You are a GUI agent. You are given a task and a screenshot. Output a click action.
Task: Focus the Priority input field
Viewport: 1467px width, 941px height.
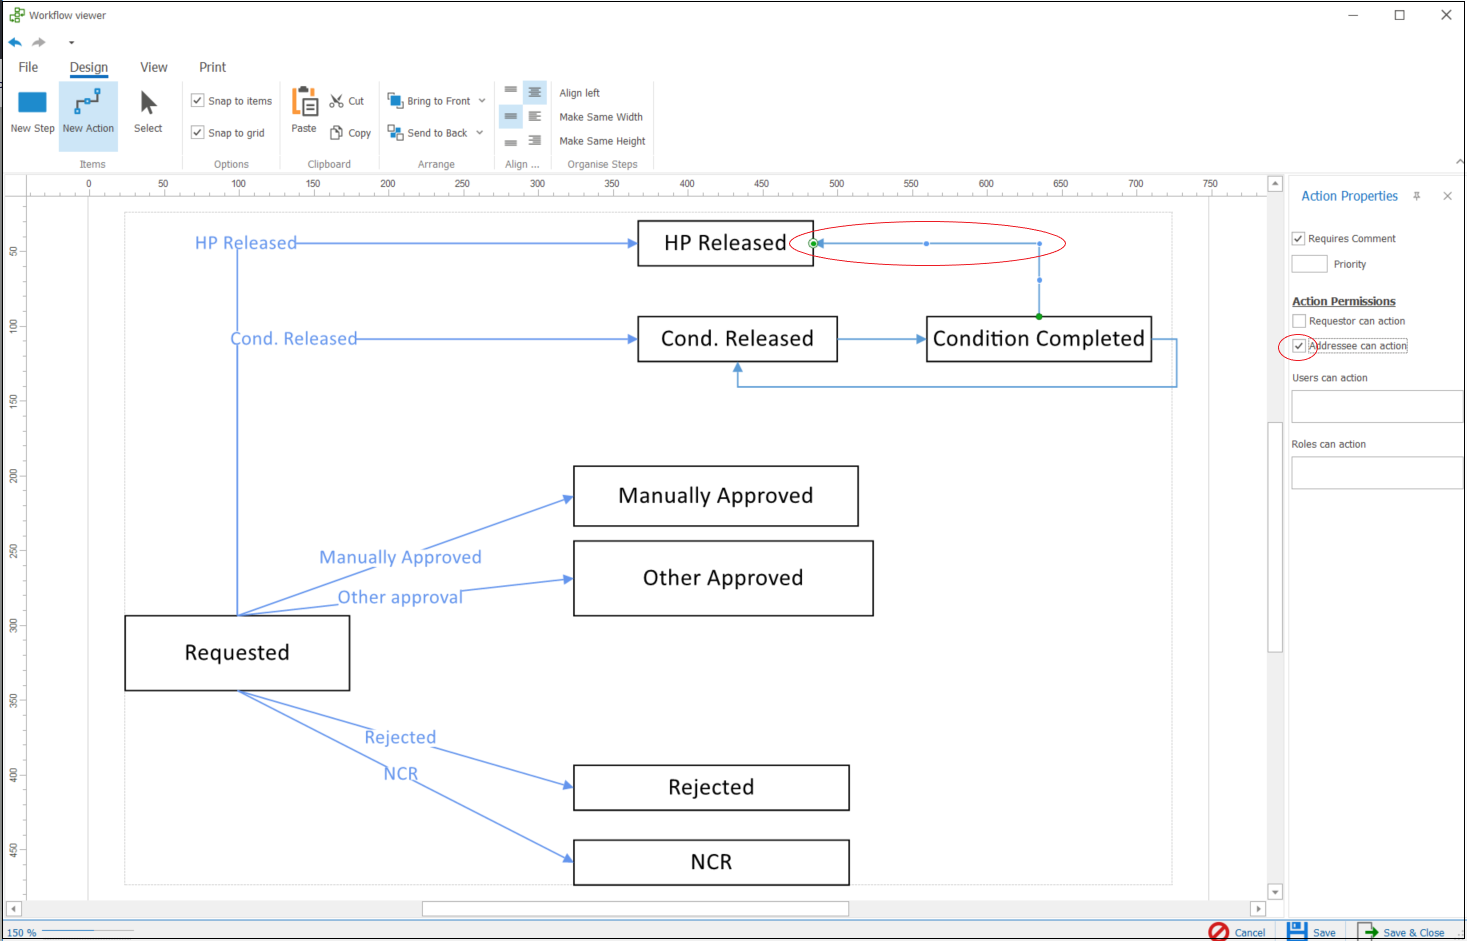point(1309,264)
